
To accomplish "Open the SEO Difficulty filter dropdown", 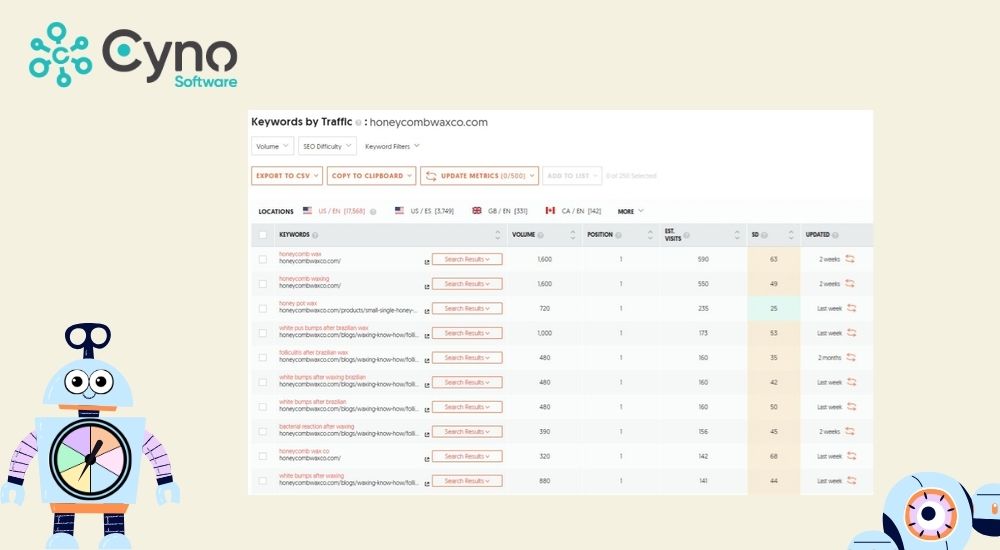I will pyautogui.click(x=327, y=146).
